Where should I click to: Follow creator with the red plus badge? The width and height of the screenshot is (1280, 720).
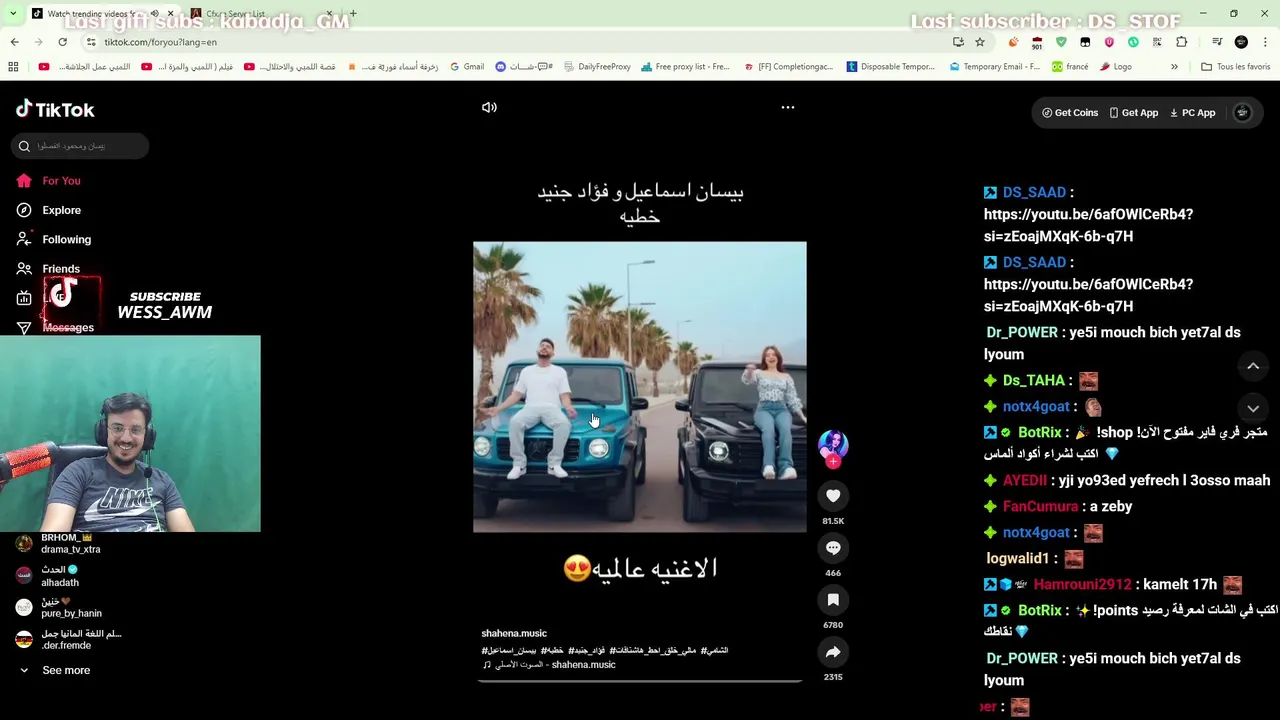[833, 462]
